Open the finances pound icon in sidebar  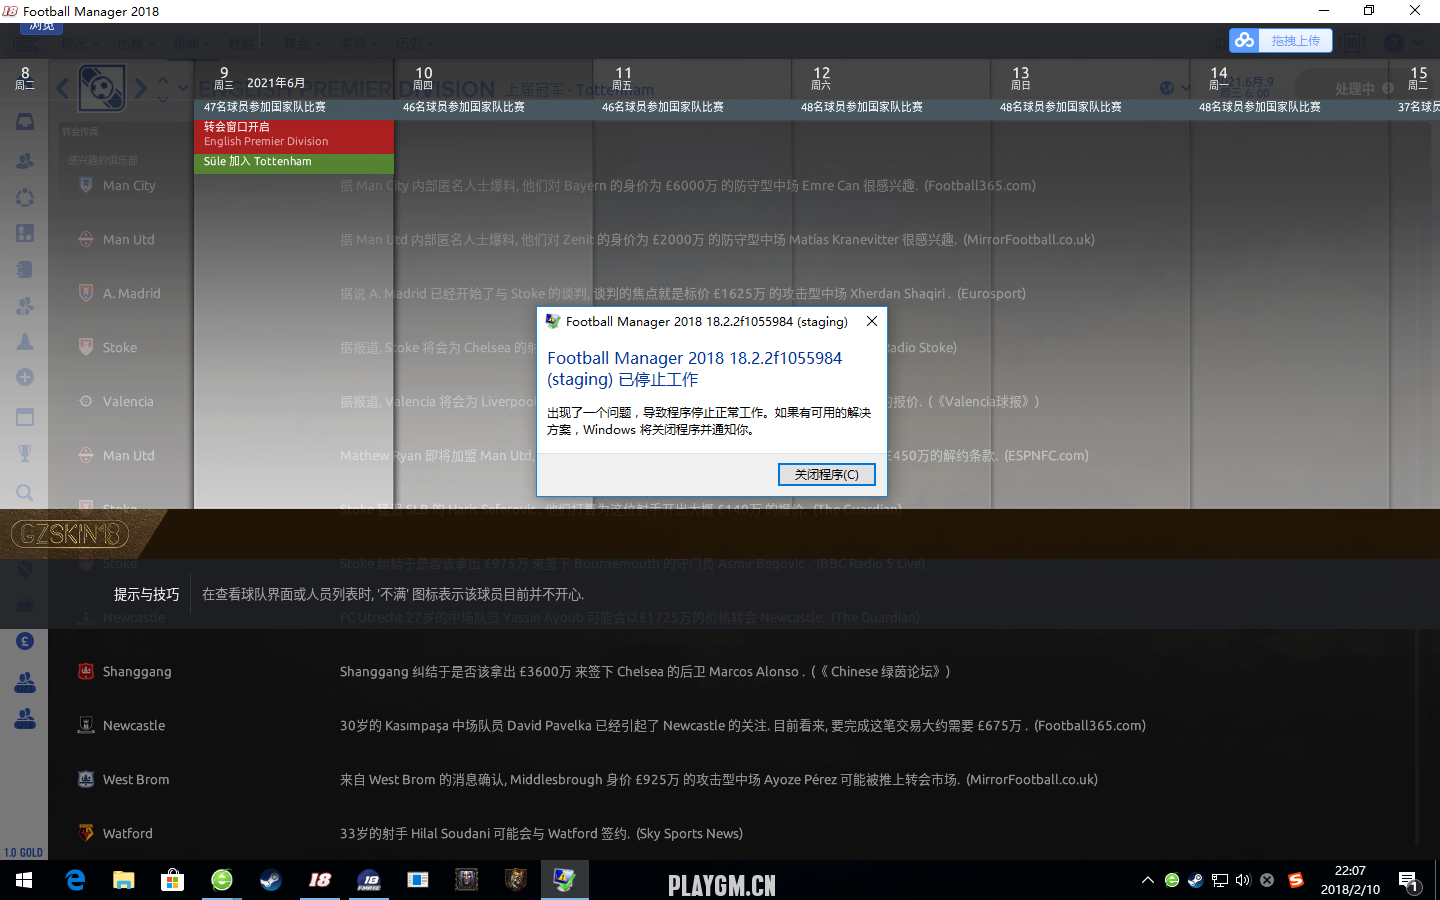pos(25,641)
